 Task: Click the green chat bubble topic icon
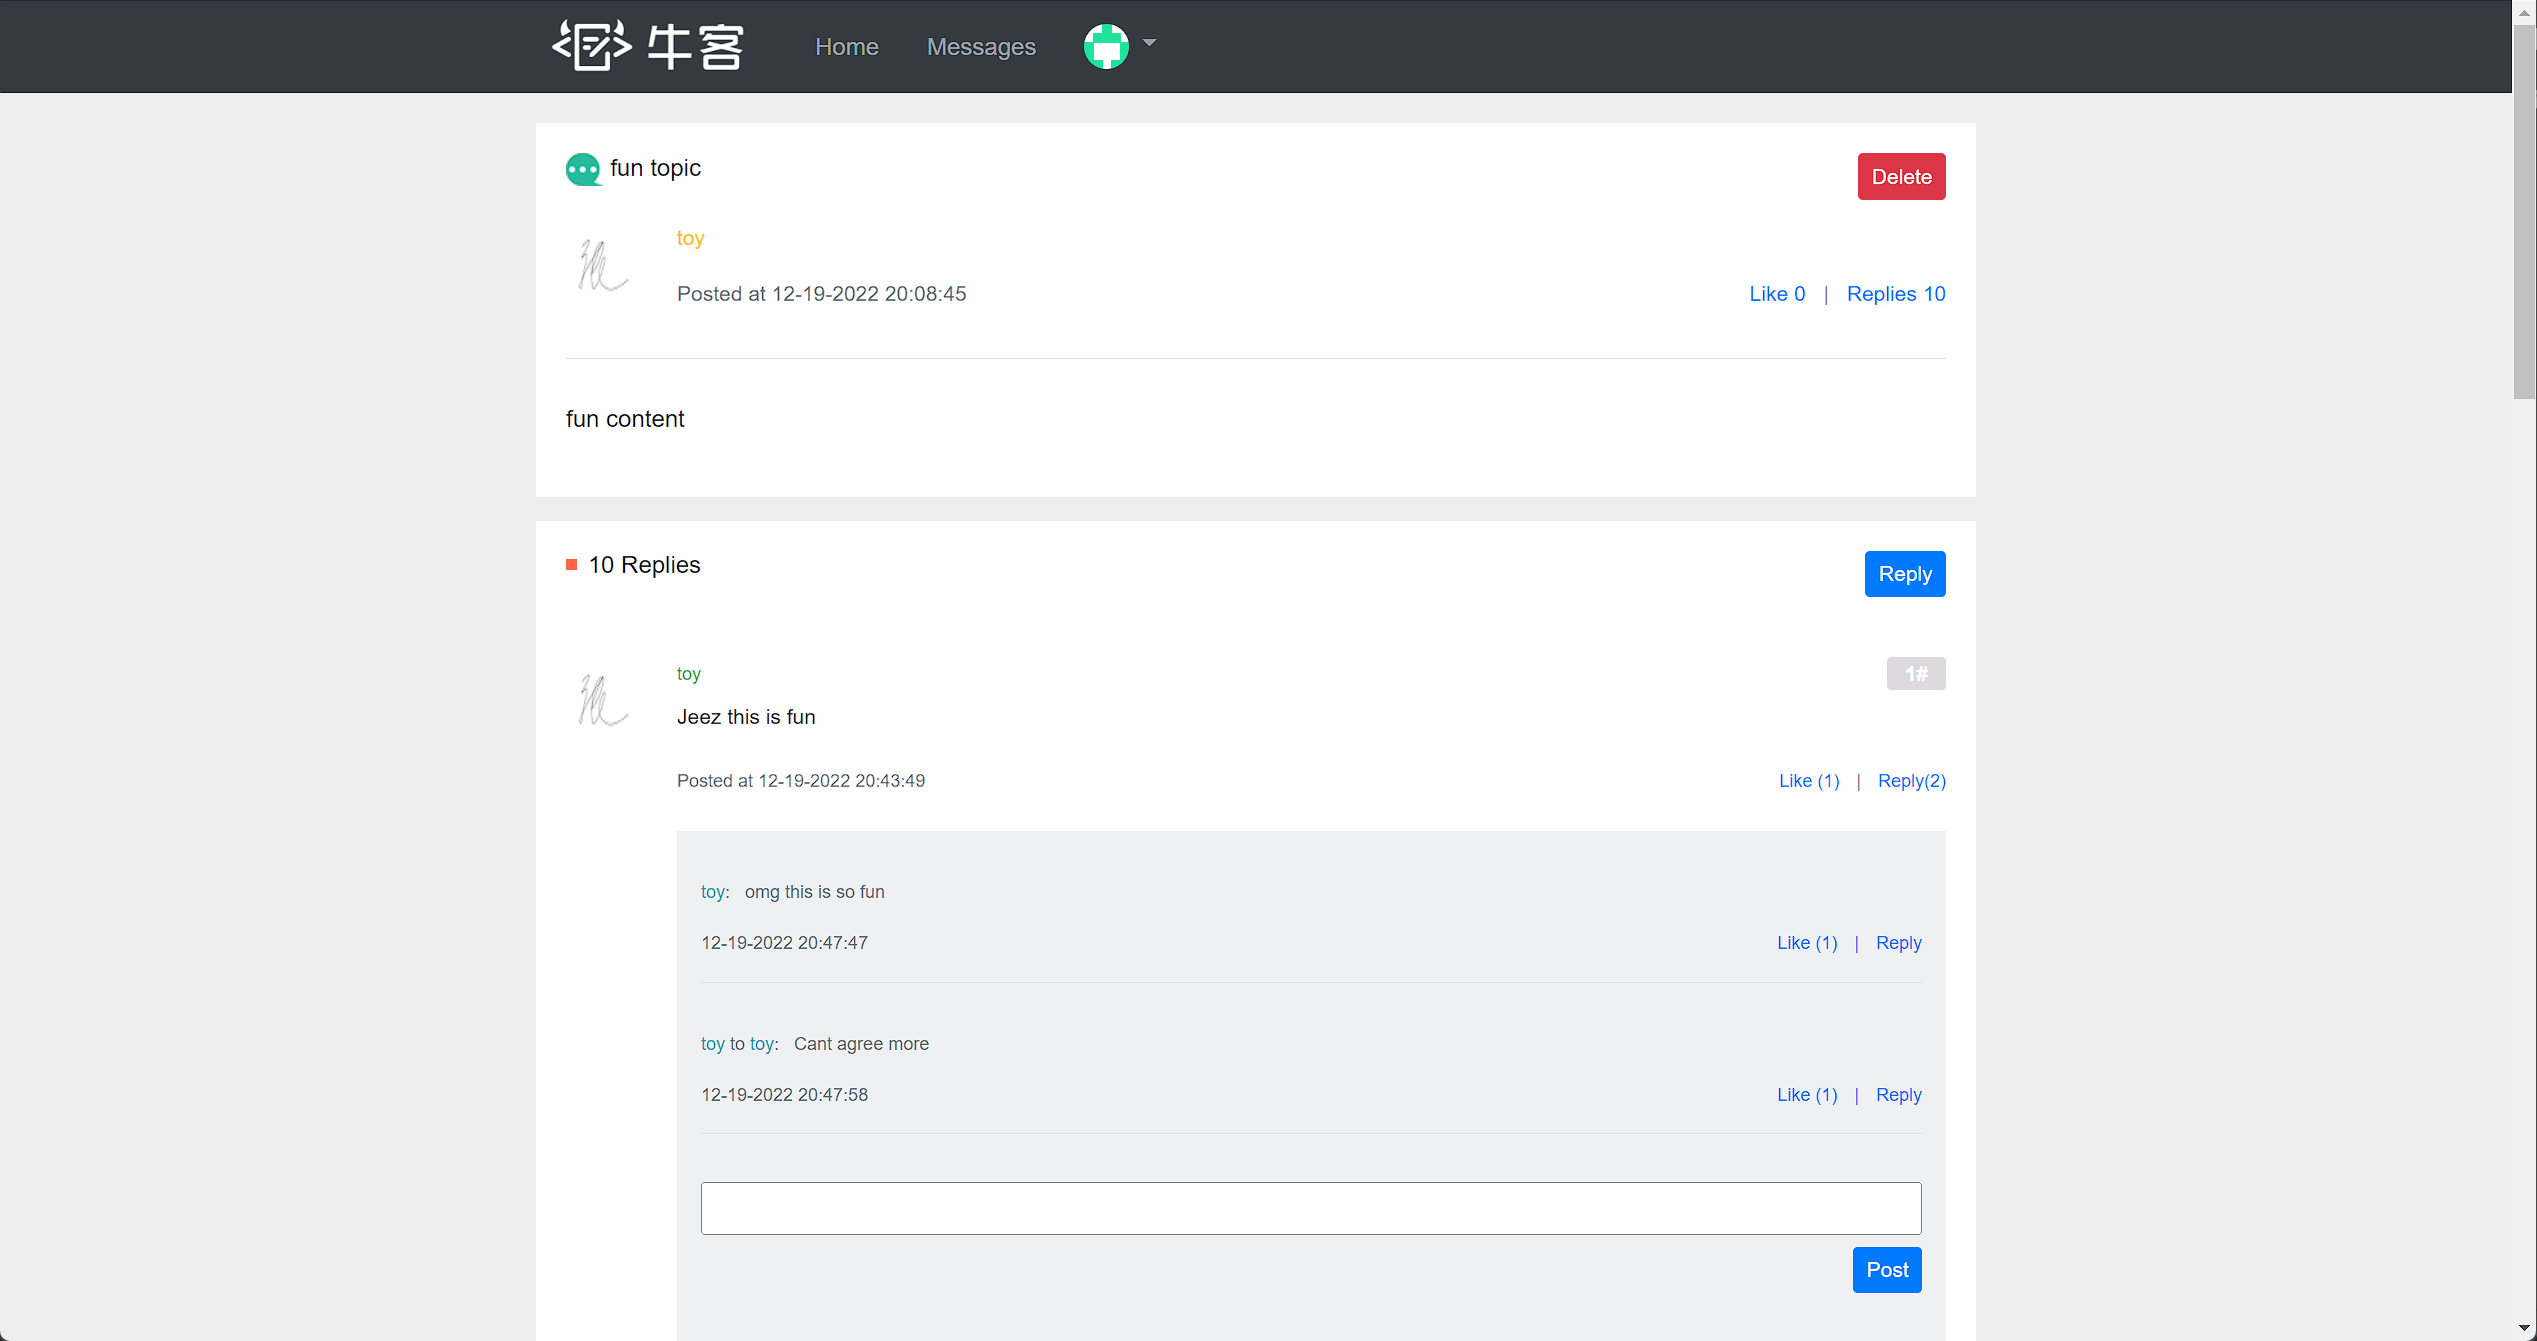pyautogui.click(x=583, y=169)
